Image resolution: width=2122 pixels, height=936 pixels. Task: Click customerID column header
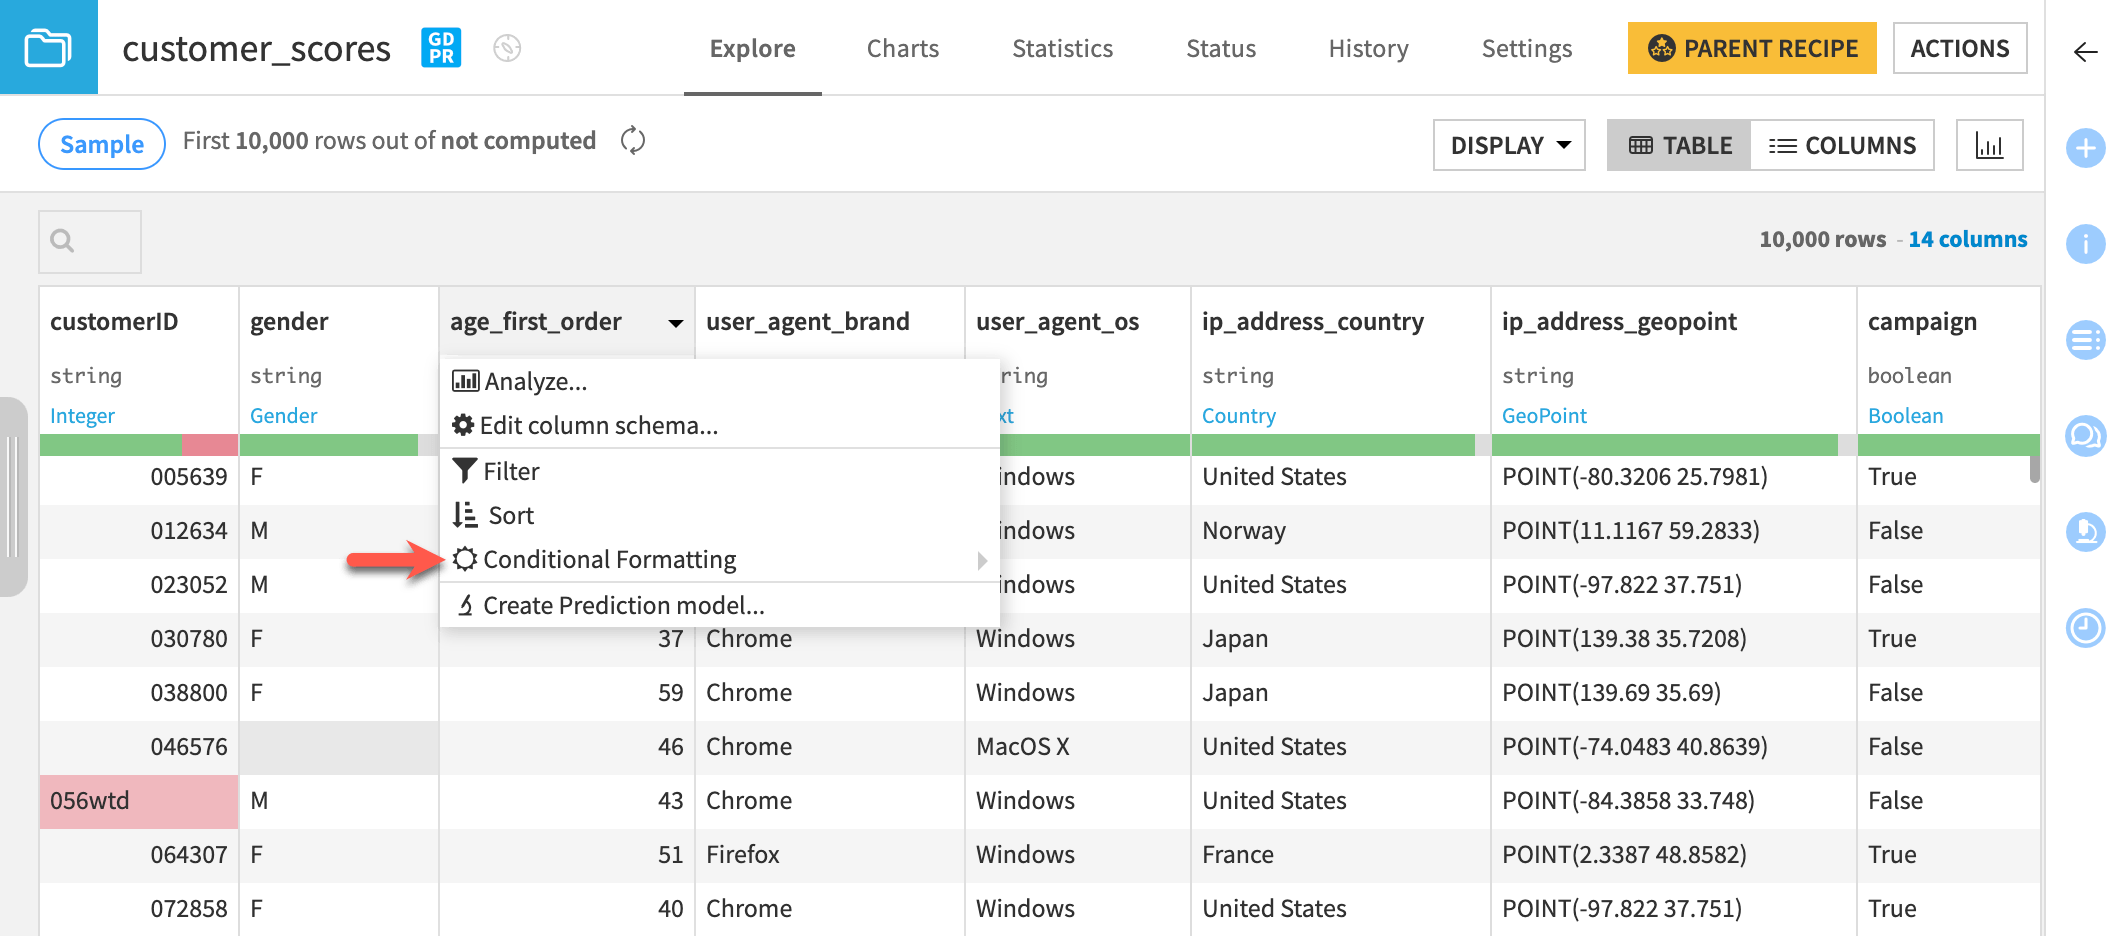[114, 322]
